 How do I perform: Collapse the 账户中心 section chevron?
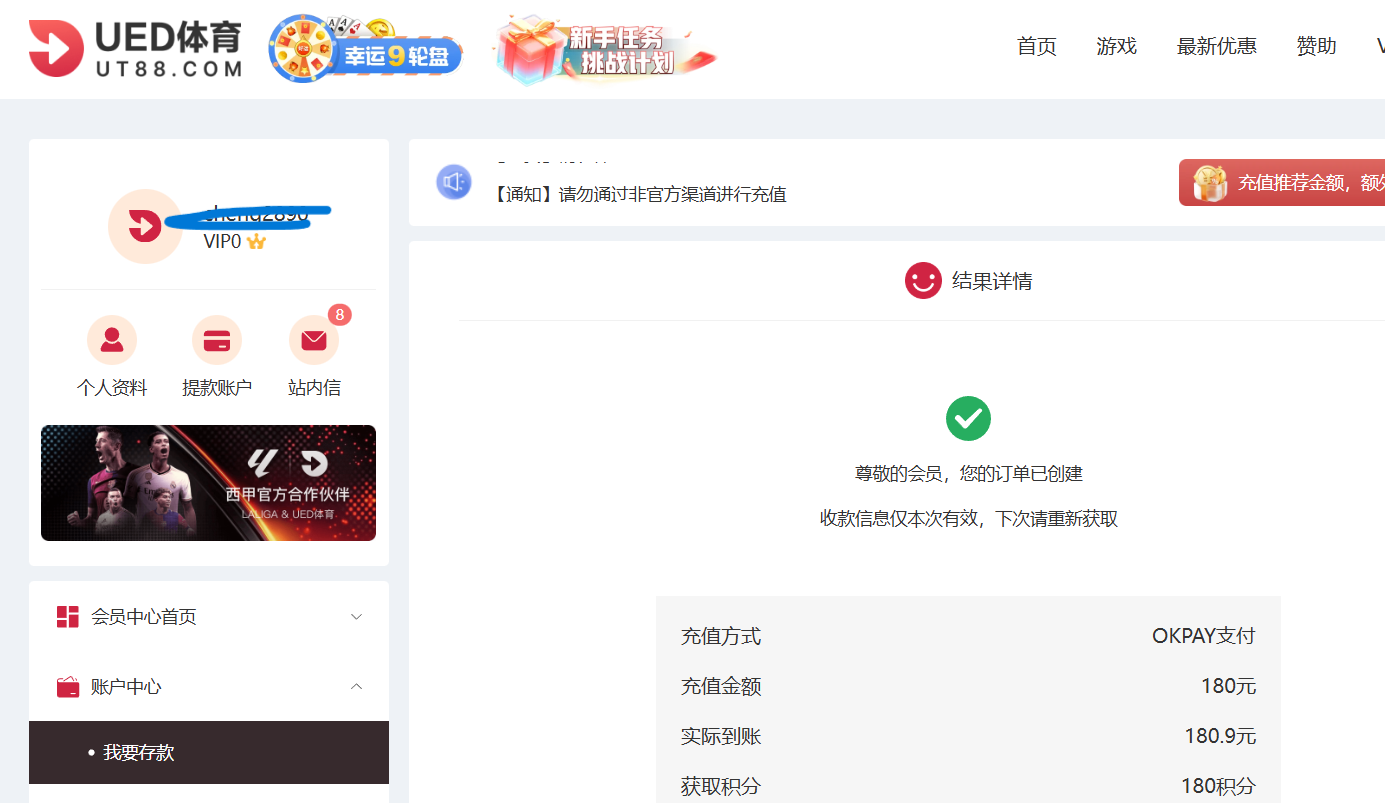pos(356,687)
